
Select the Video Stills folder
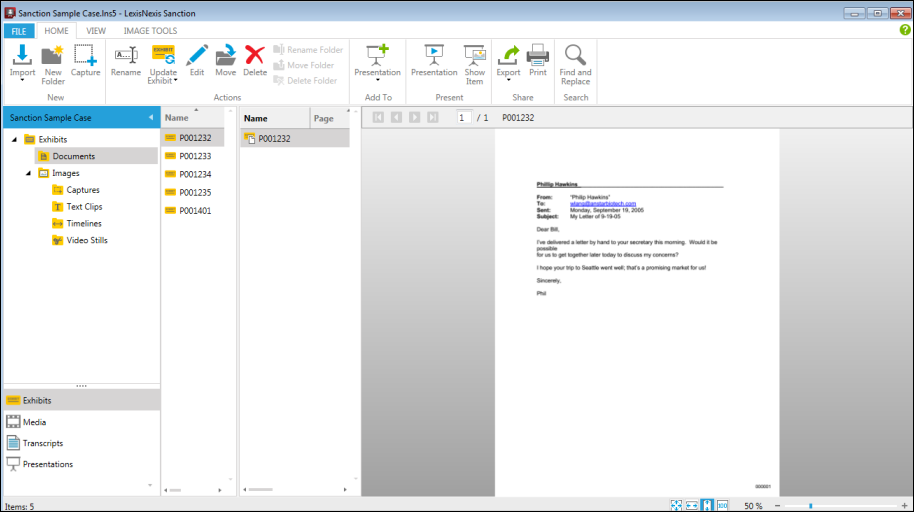tap(80, 240)
